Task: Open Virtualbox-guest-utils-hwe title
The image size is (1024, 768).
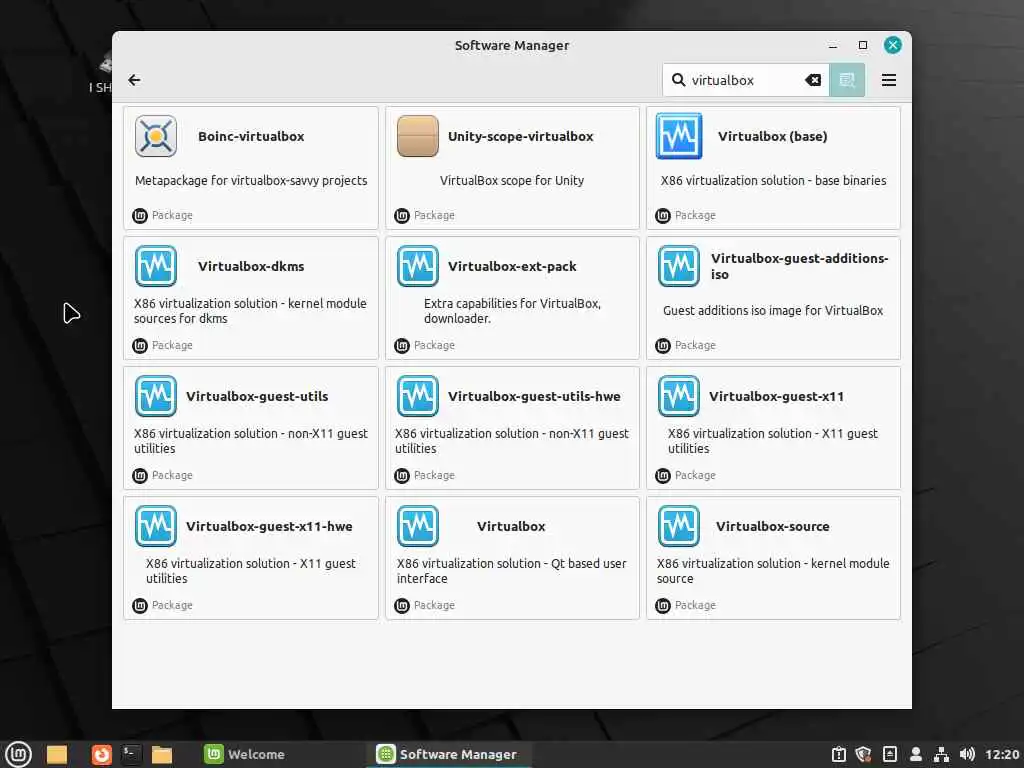Action: (x=534, y=396)
